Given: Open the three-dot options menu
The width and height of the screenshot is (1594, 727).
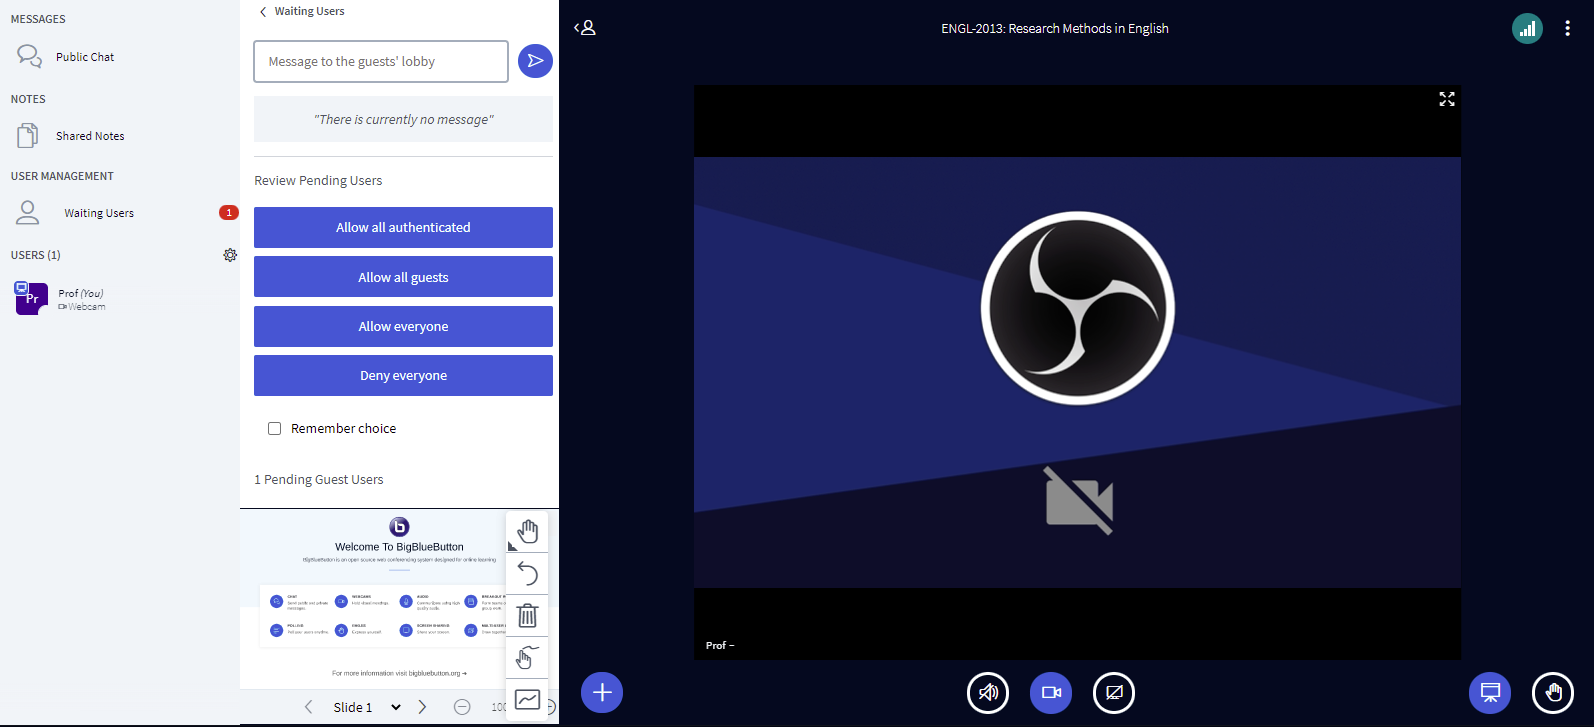Looking at the screenshot, I should pyautogui.click(x=1567, y=29).
